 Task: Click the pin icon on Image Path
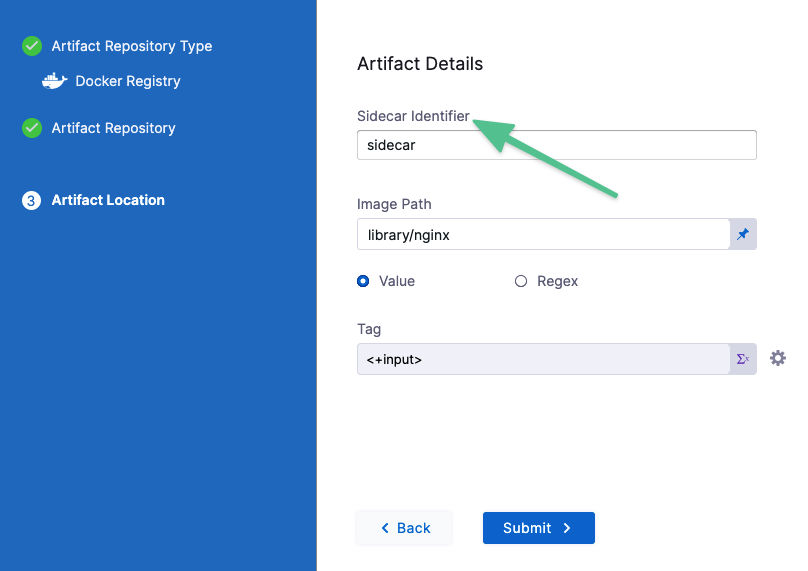click(x=742, y=234)
